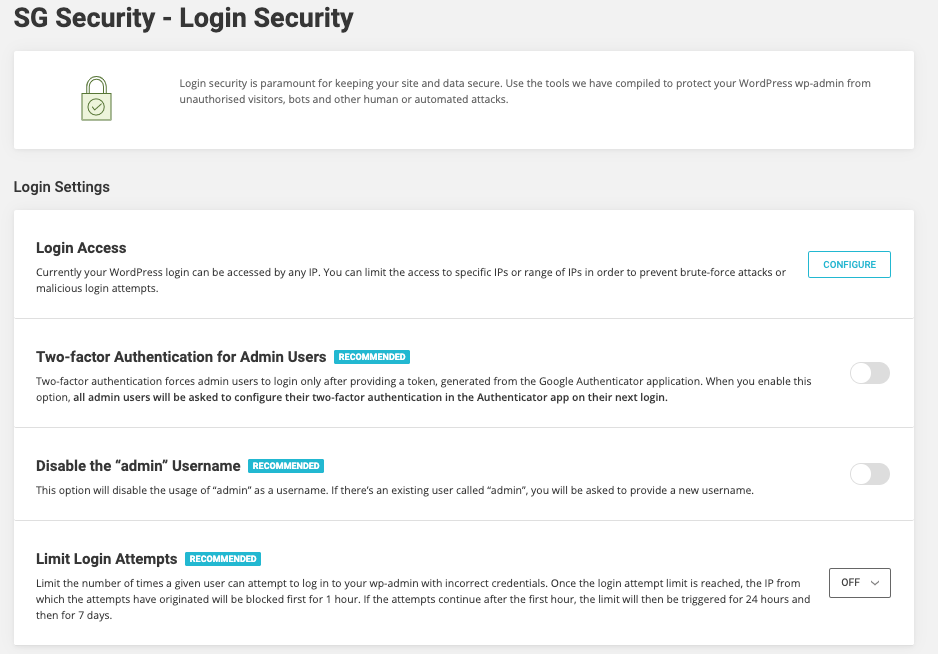Click the Disable the "admin" Username heading
Image resolution: width=938 pixels, height=654 pixels.
(x=138, y=466)
